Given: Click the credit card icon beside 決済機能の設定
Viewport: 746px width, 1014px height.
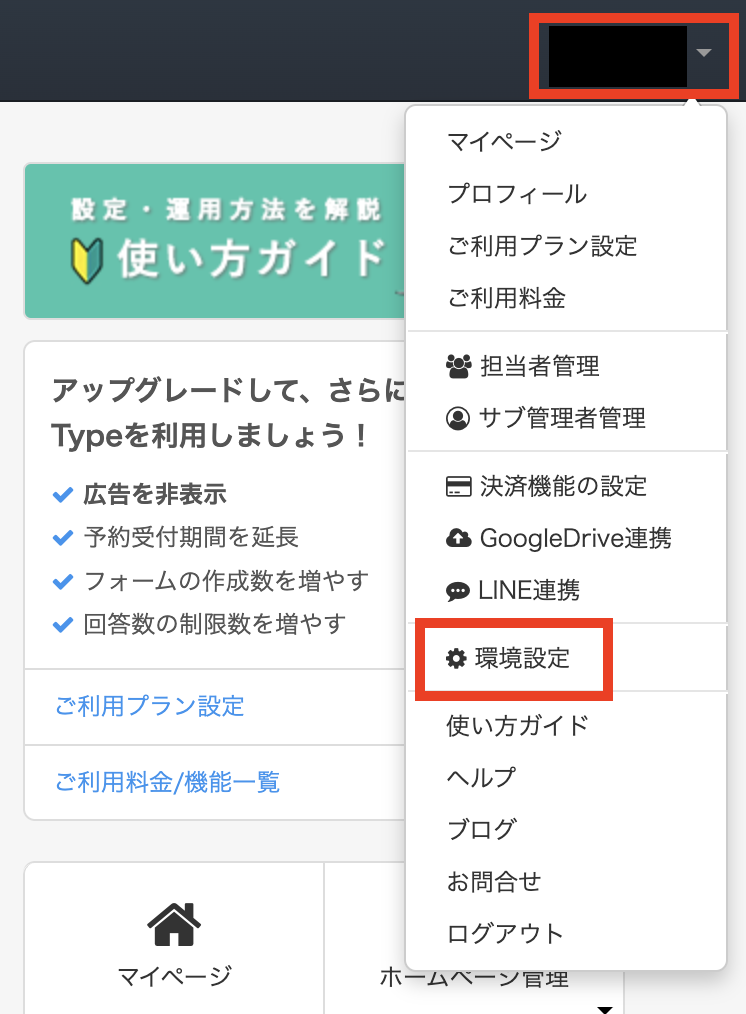Looking at the screenshot, I should coord(458,487).
